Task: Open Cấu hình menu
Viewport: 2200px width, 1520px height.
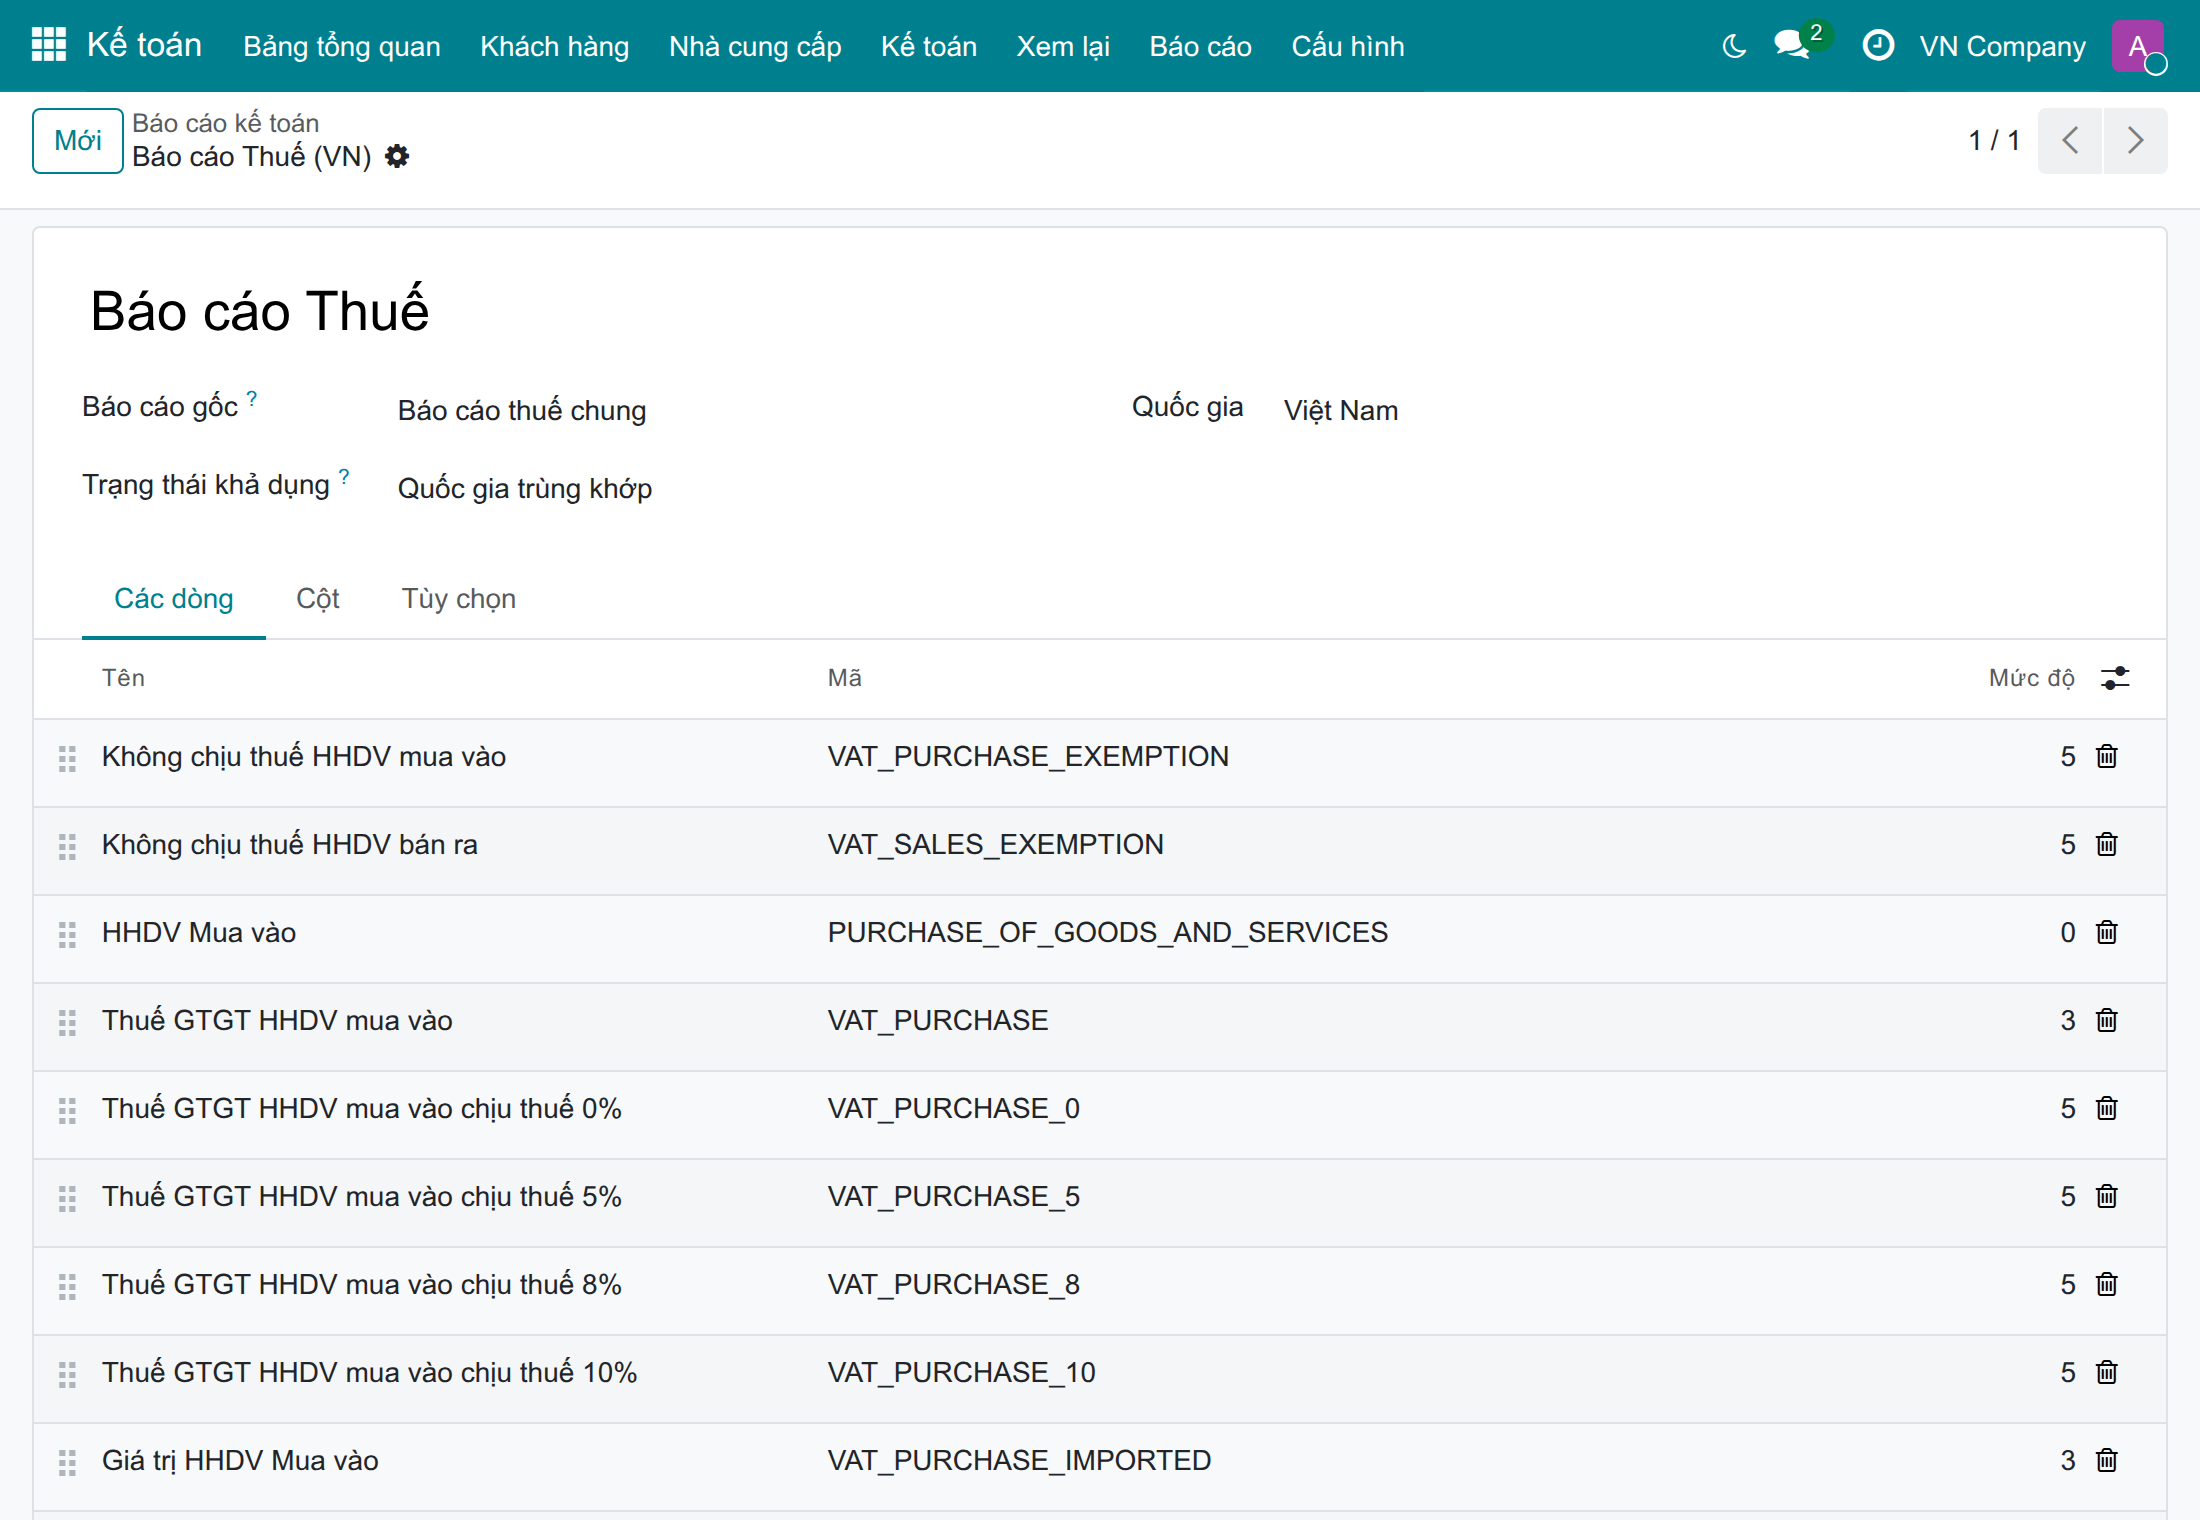Action: tap(1348, 46)
